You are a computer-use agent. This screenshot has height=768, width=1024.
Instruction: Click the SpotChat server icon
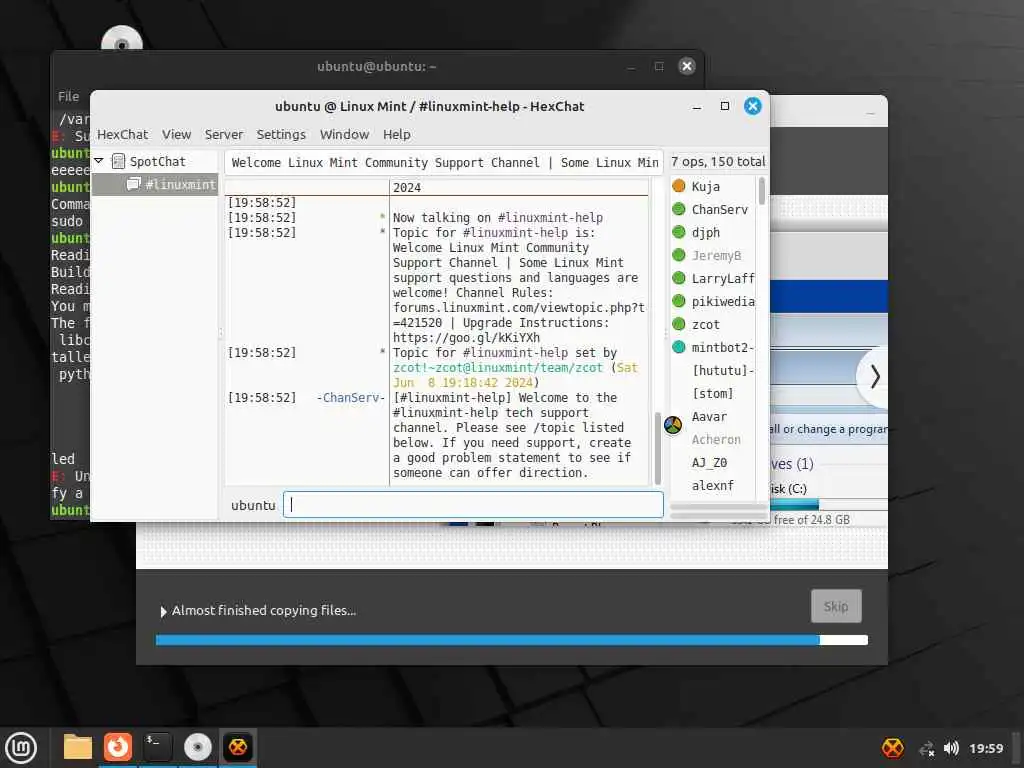(118, 161)
